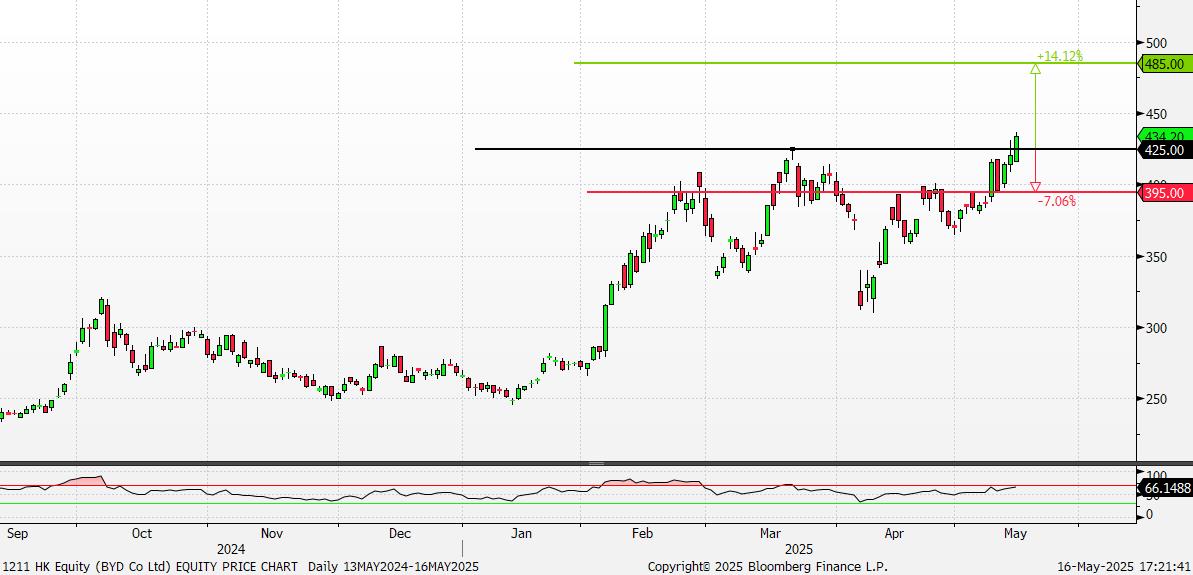The image size is (1193, 575).
Task: Click the 250 price axis tick
Action: (x=1156, y=399)
